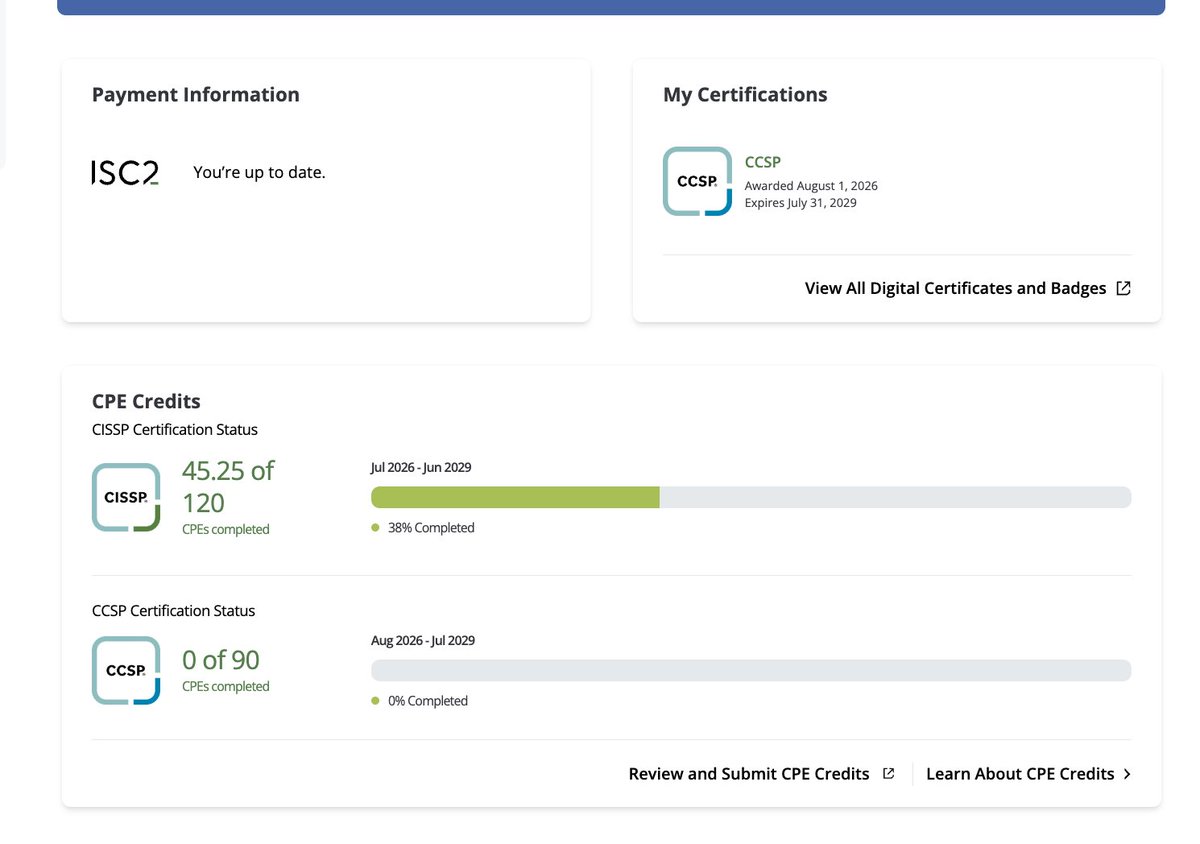Click the CCSP badge icon in CPE Credits
The image size is (1200, 844).
(126, 670)
